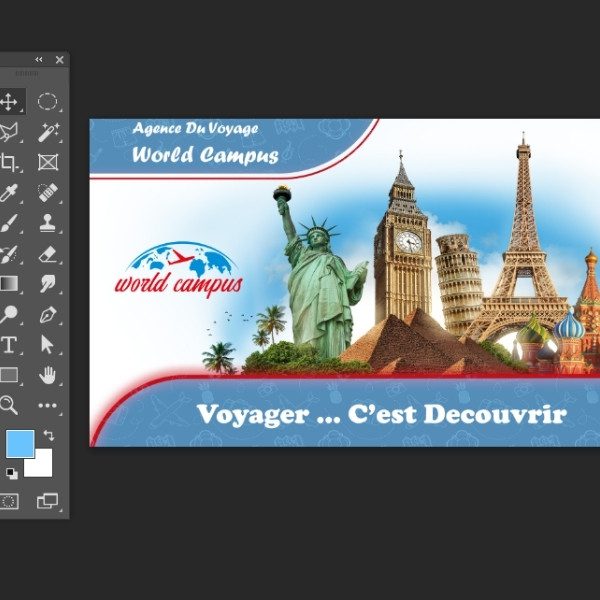
Task: Choose the Eraser tool
Action: (47, 254)
